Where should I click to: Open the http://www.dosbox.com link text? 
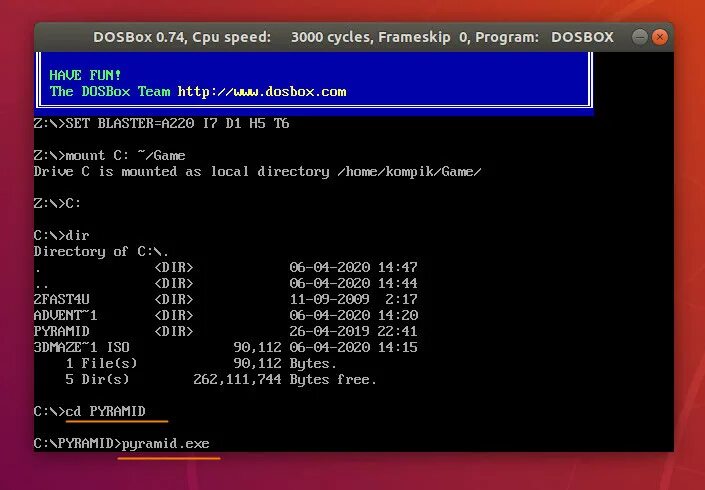point(262,92)
